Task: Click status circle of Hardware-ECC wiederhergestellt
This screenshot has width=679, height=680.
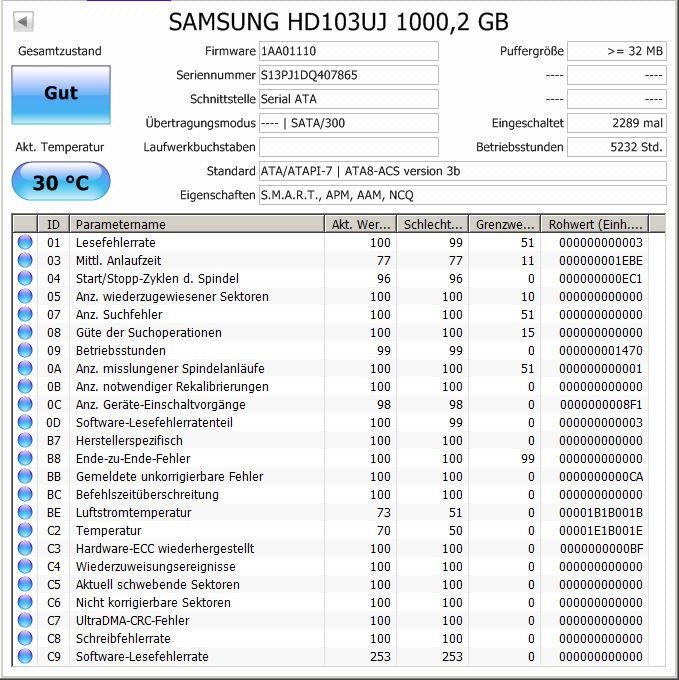Action: tap(25, 548)
